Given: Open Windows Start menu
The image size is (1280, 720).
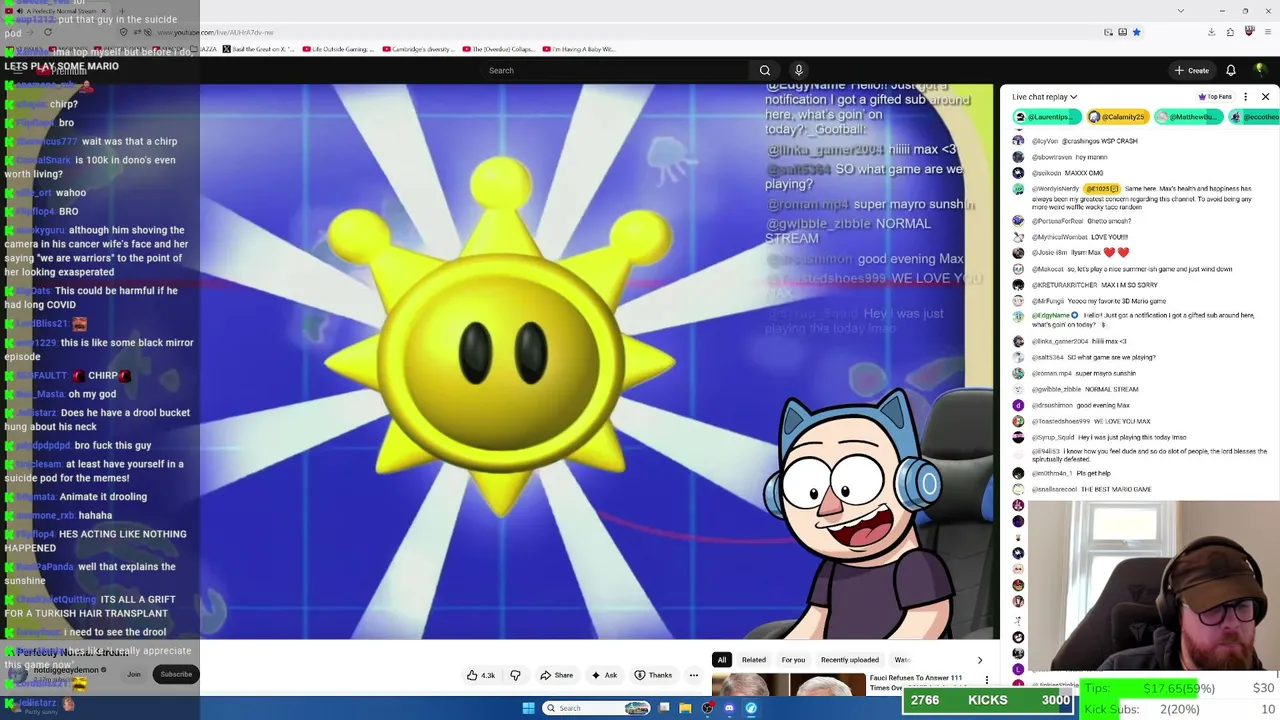Looking at the screenshot, I should tap(528, 708).
